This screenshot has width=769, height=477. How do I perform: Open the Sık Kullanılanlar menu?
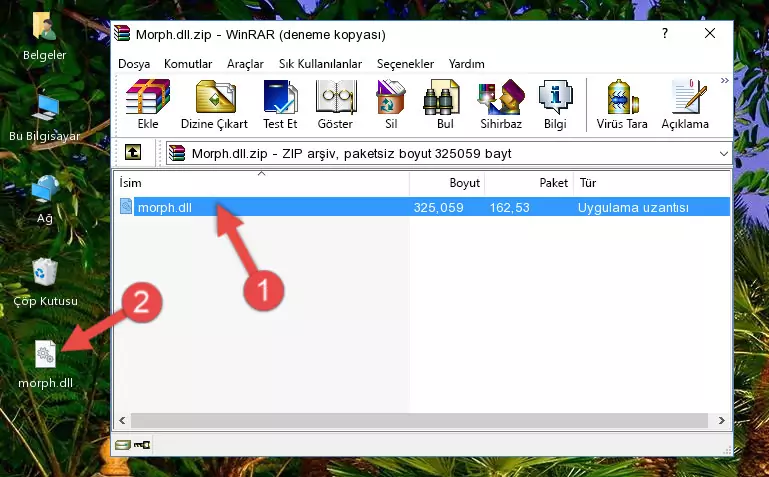[320, 64]
